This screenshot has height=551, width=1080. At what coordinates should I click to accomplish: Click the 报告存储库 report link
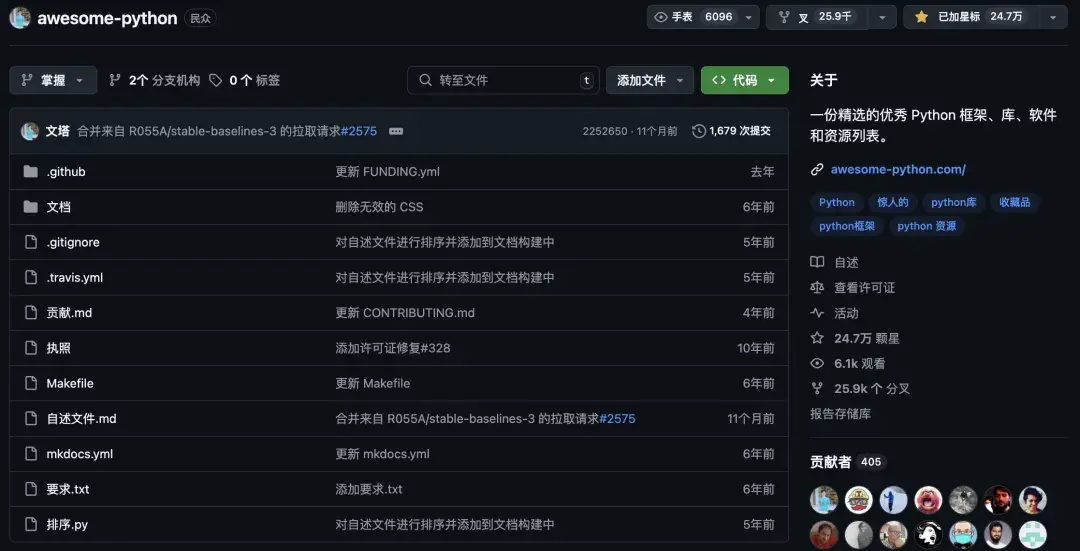point(840,414)
